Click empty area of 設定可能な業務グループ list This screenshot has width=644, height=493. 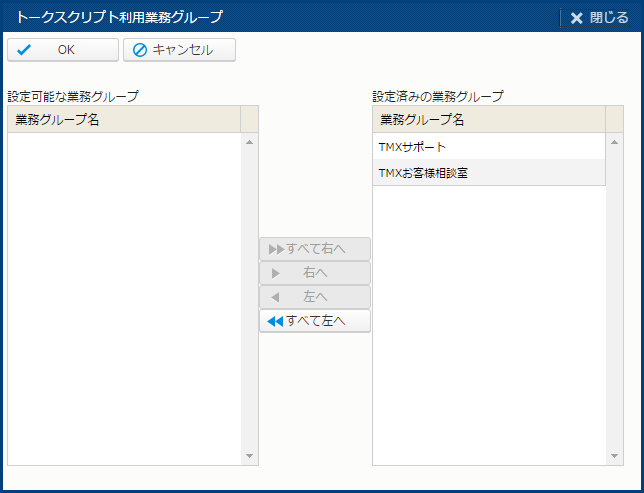point(123,300)
